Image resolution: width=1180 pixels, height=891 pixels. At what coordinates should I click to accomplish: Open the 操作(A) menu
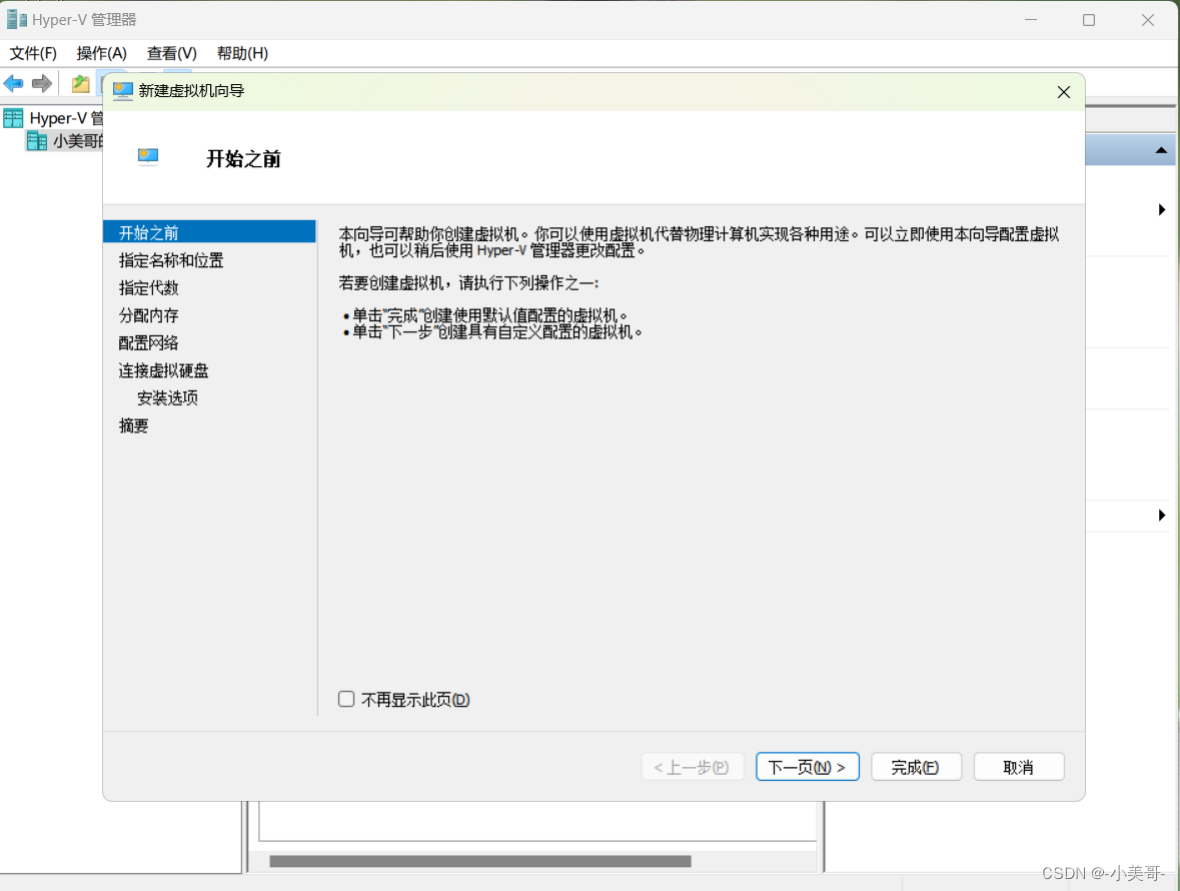(x=100, y=53)
